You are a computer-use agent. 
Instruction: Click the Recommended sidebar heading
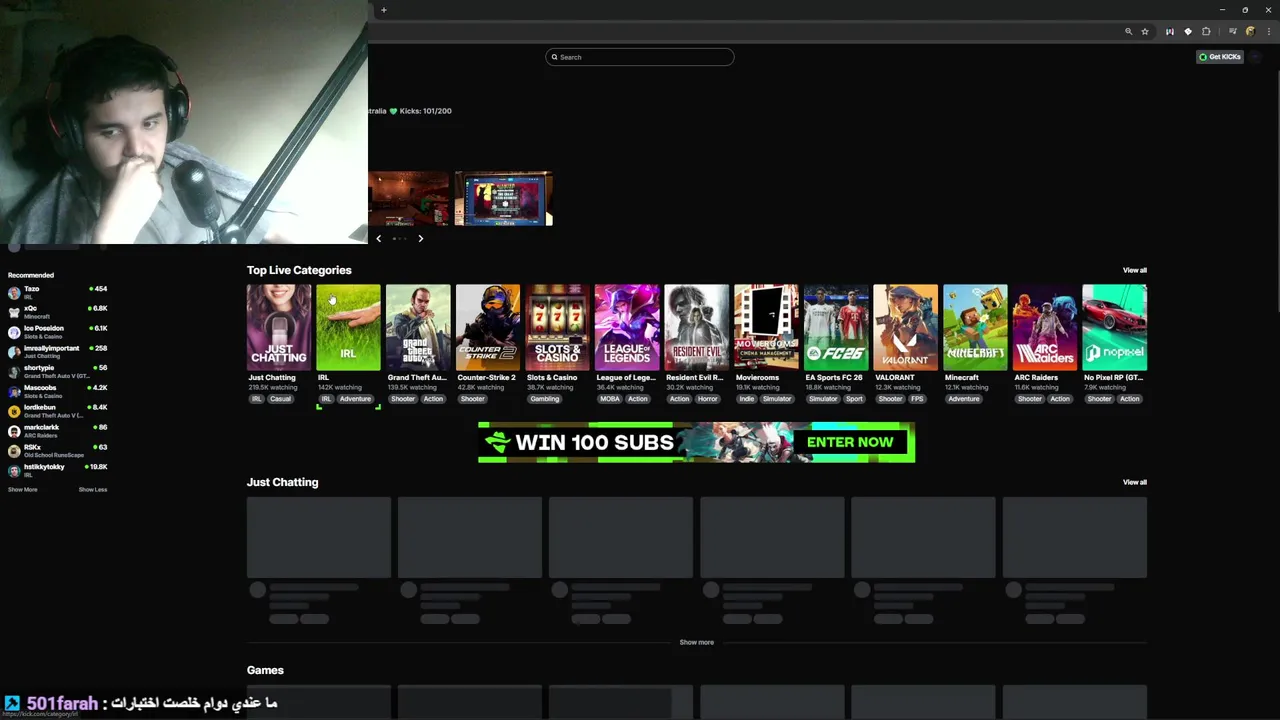pyautogui.click(x=31, y=275)
